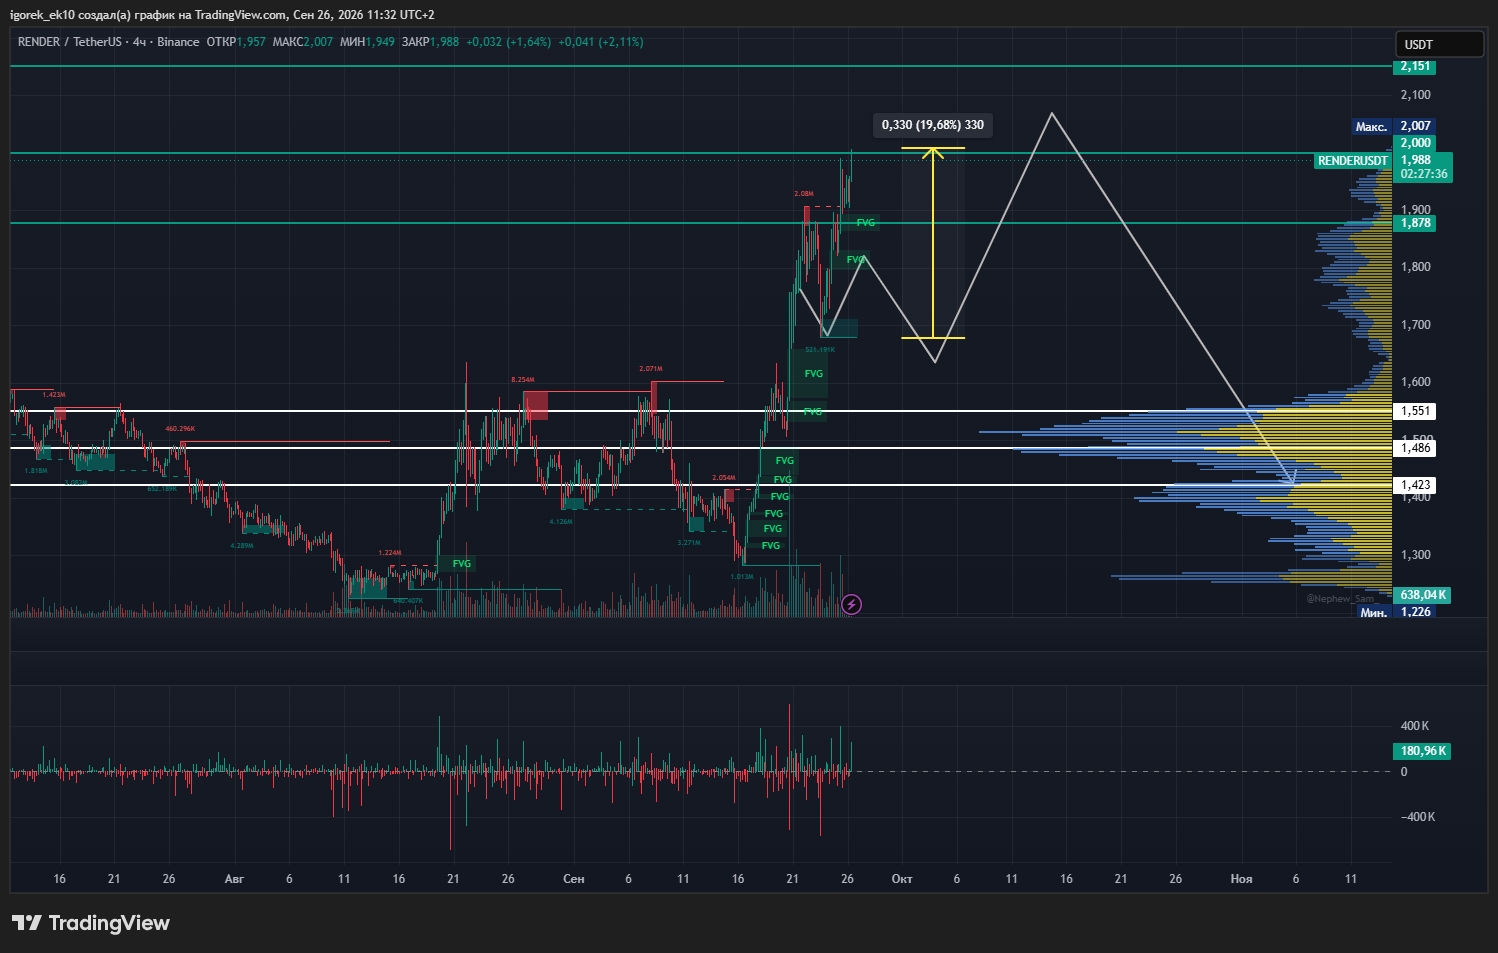
Task: Click the 0,330 (19,68%) measurement label
Action: pos(933,125)
